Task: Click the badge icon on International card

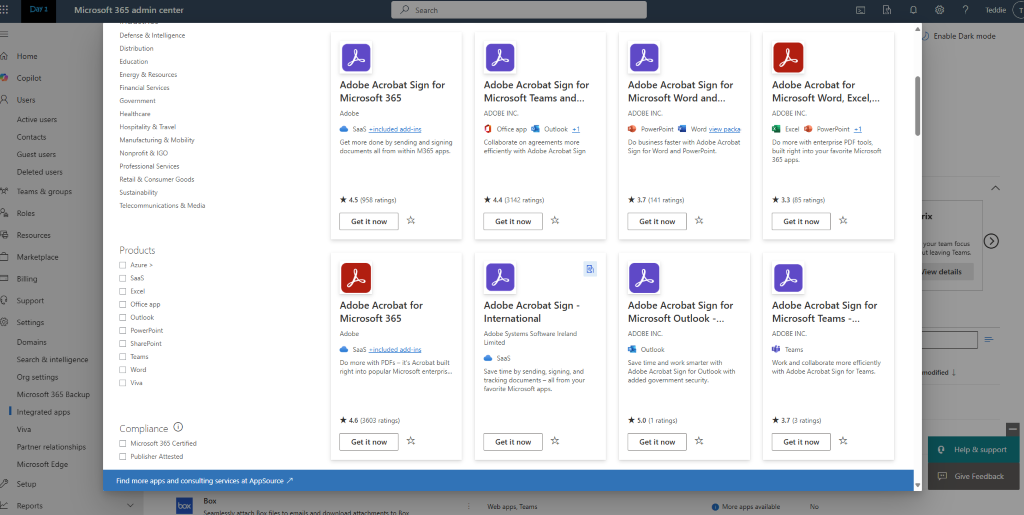Action: [x=590, y=269]
